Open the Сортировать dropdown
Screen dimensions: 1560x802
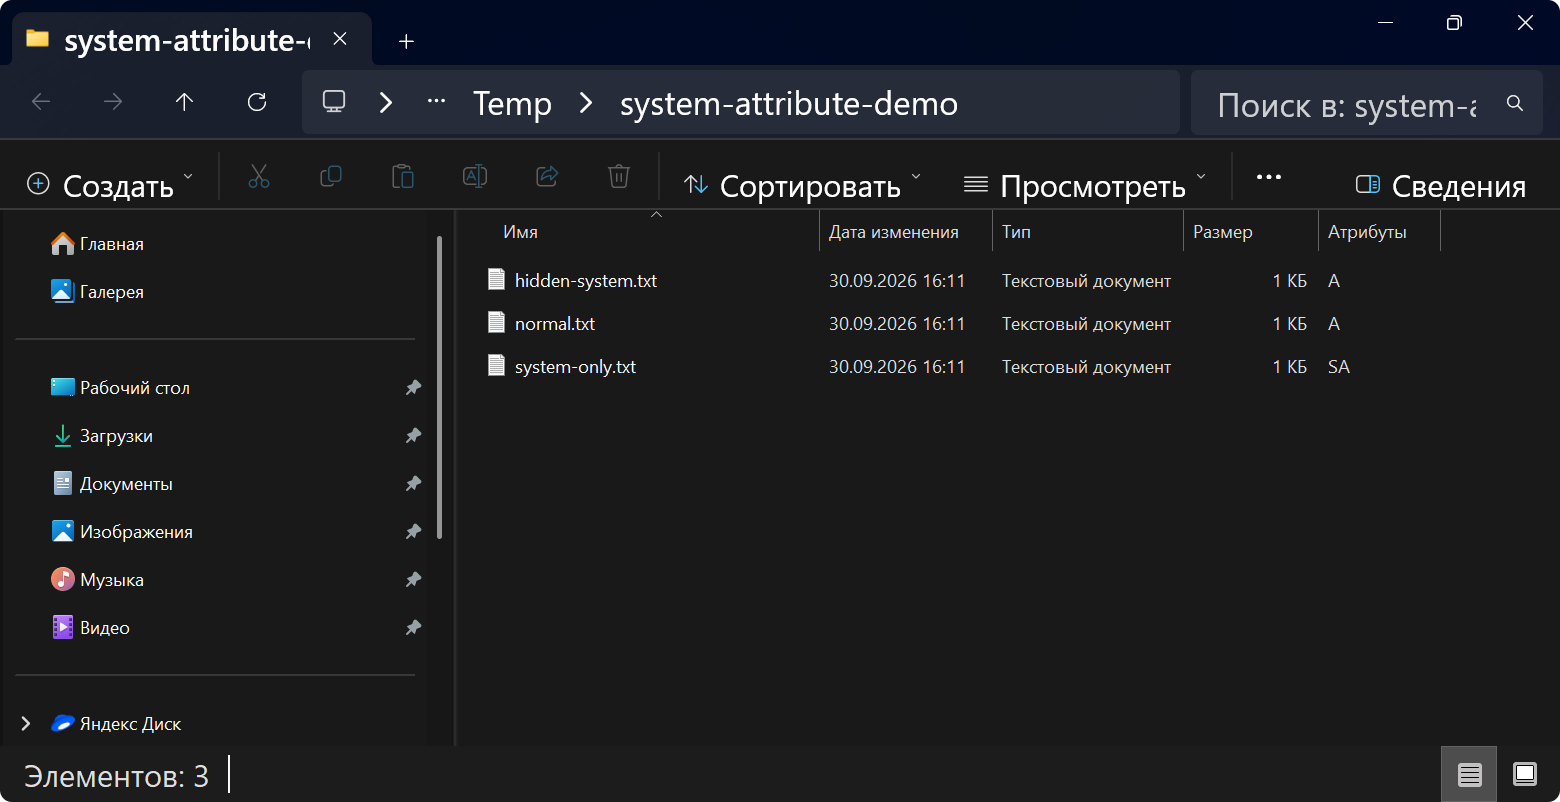tap(802, 185)
